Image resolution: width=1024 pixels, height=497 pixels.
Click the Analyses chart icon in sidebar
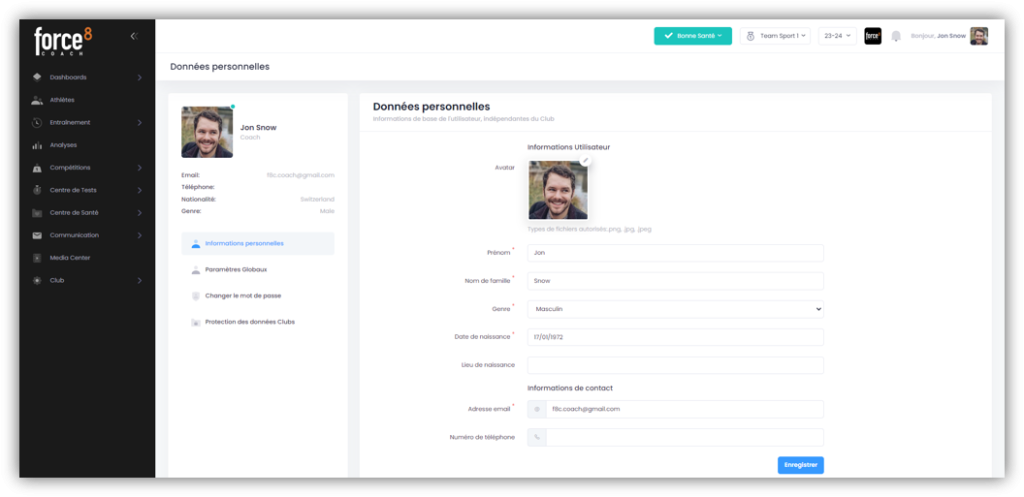37,145
